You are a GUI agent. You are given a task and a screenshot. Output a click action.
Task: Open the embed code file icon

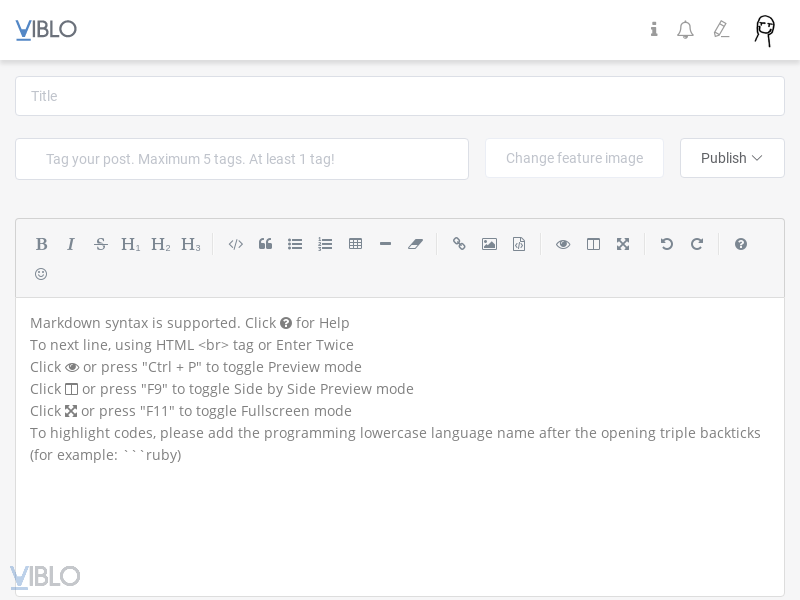[519, 244]
